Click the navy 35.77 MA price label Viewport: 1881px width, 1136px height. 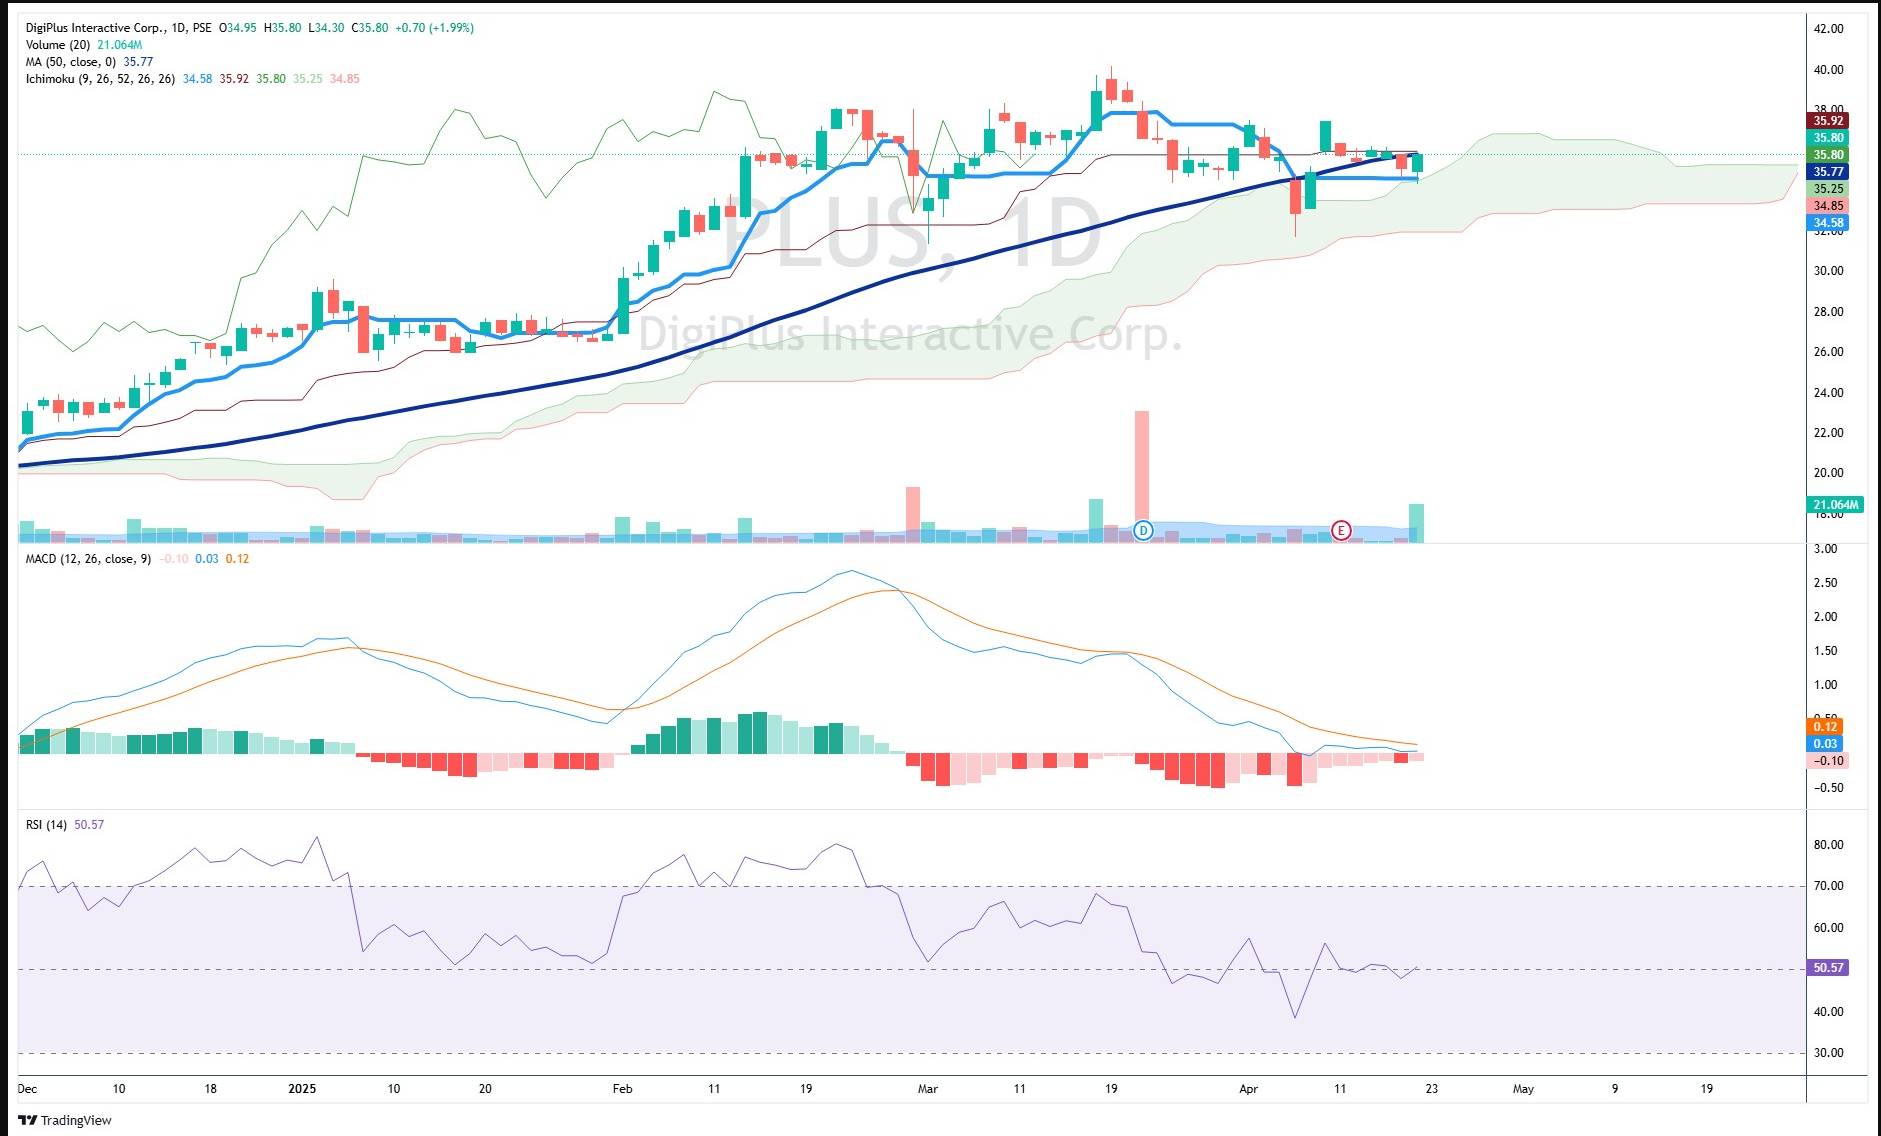coord(1829,172)
